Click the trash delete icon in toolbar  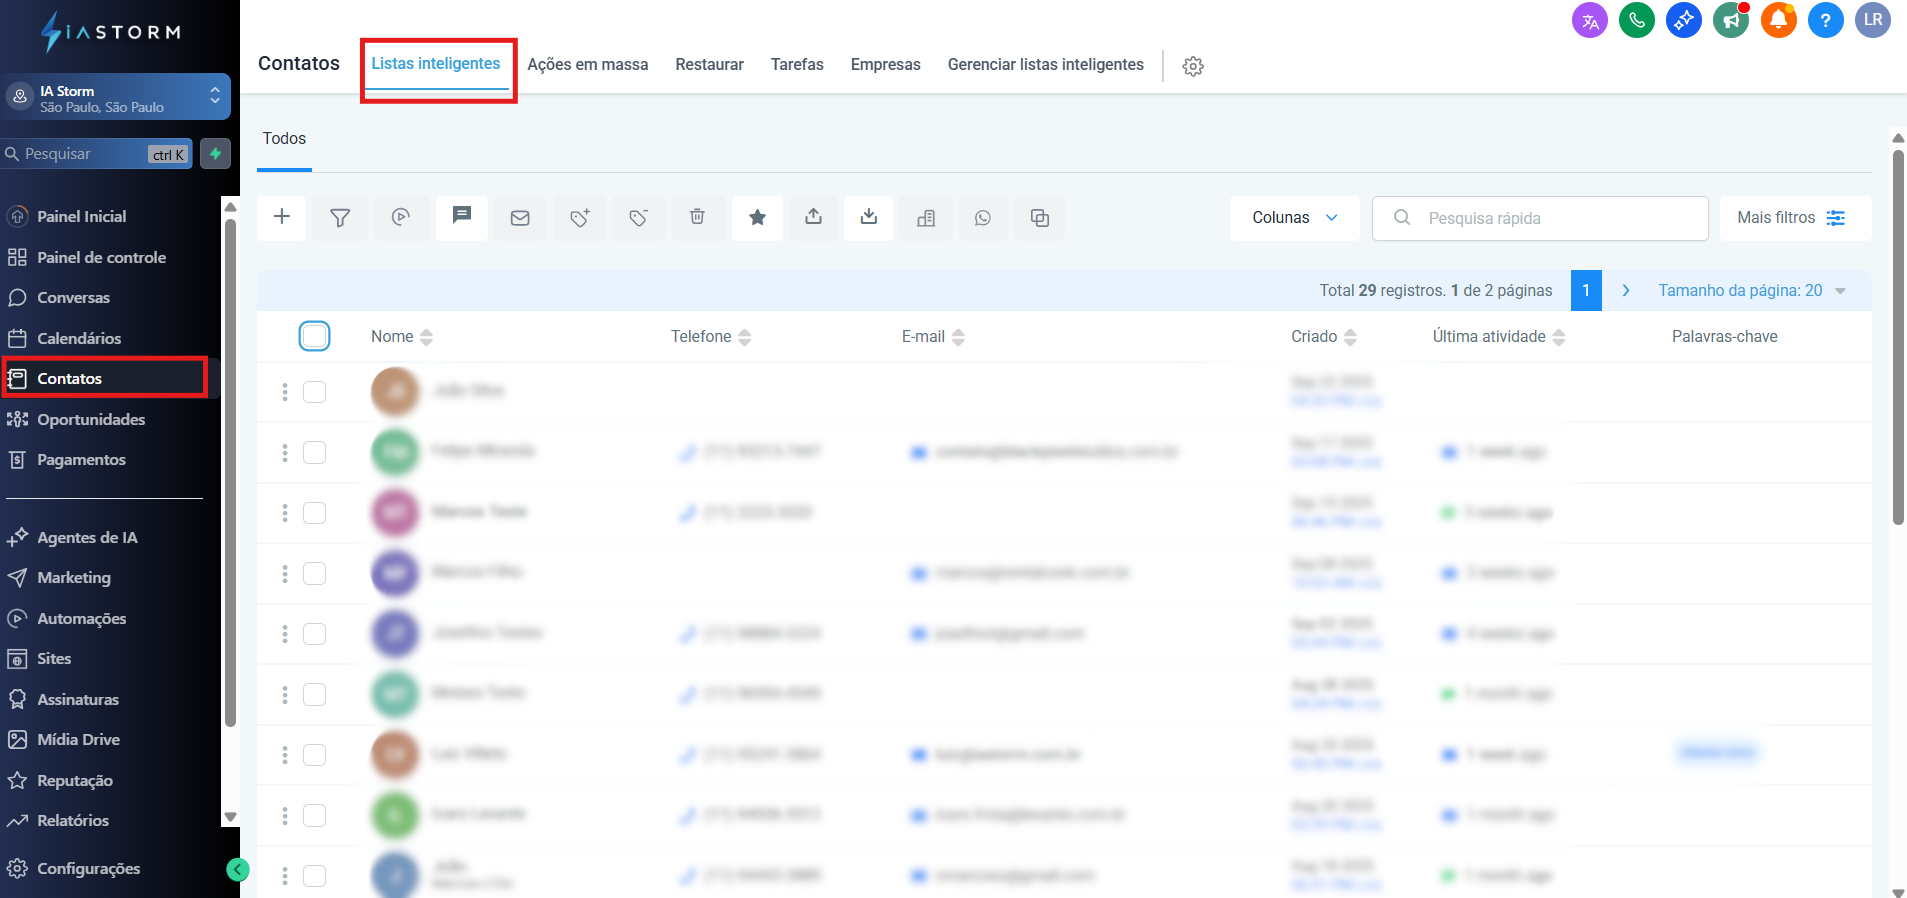click(x=697, y=217)
